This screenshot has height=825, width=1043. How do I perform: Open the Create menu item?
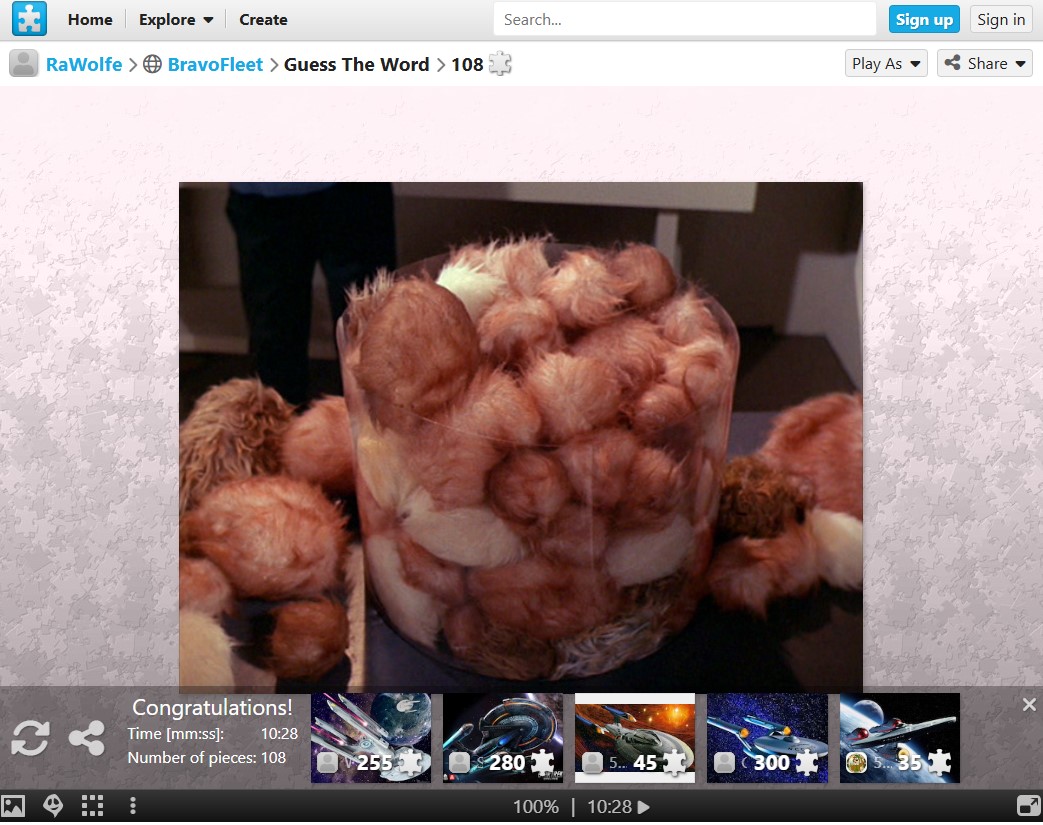[x=263, y=19]
